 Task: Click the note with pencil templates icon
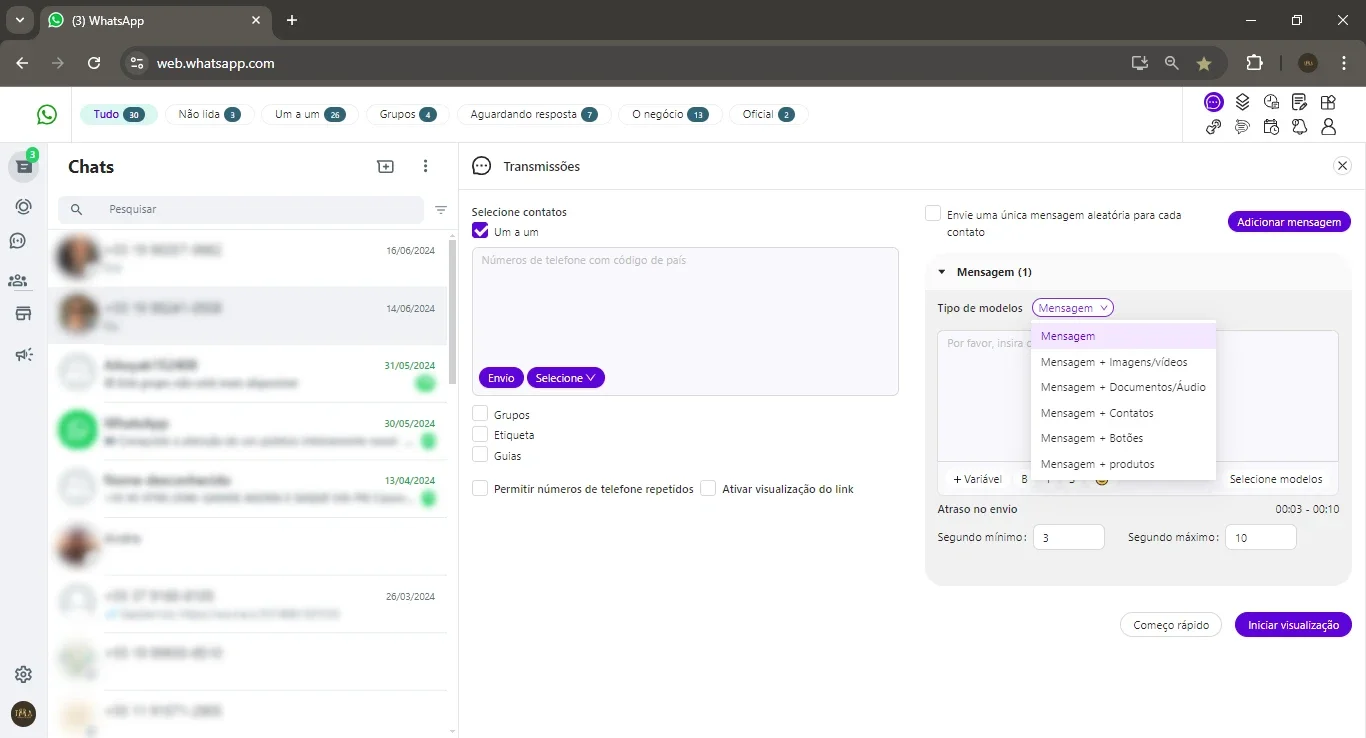[1299, 102]
